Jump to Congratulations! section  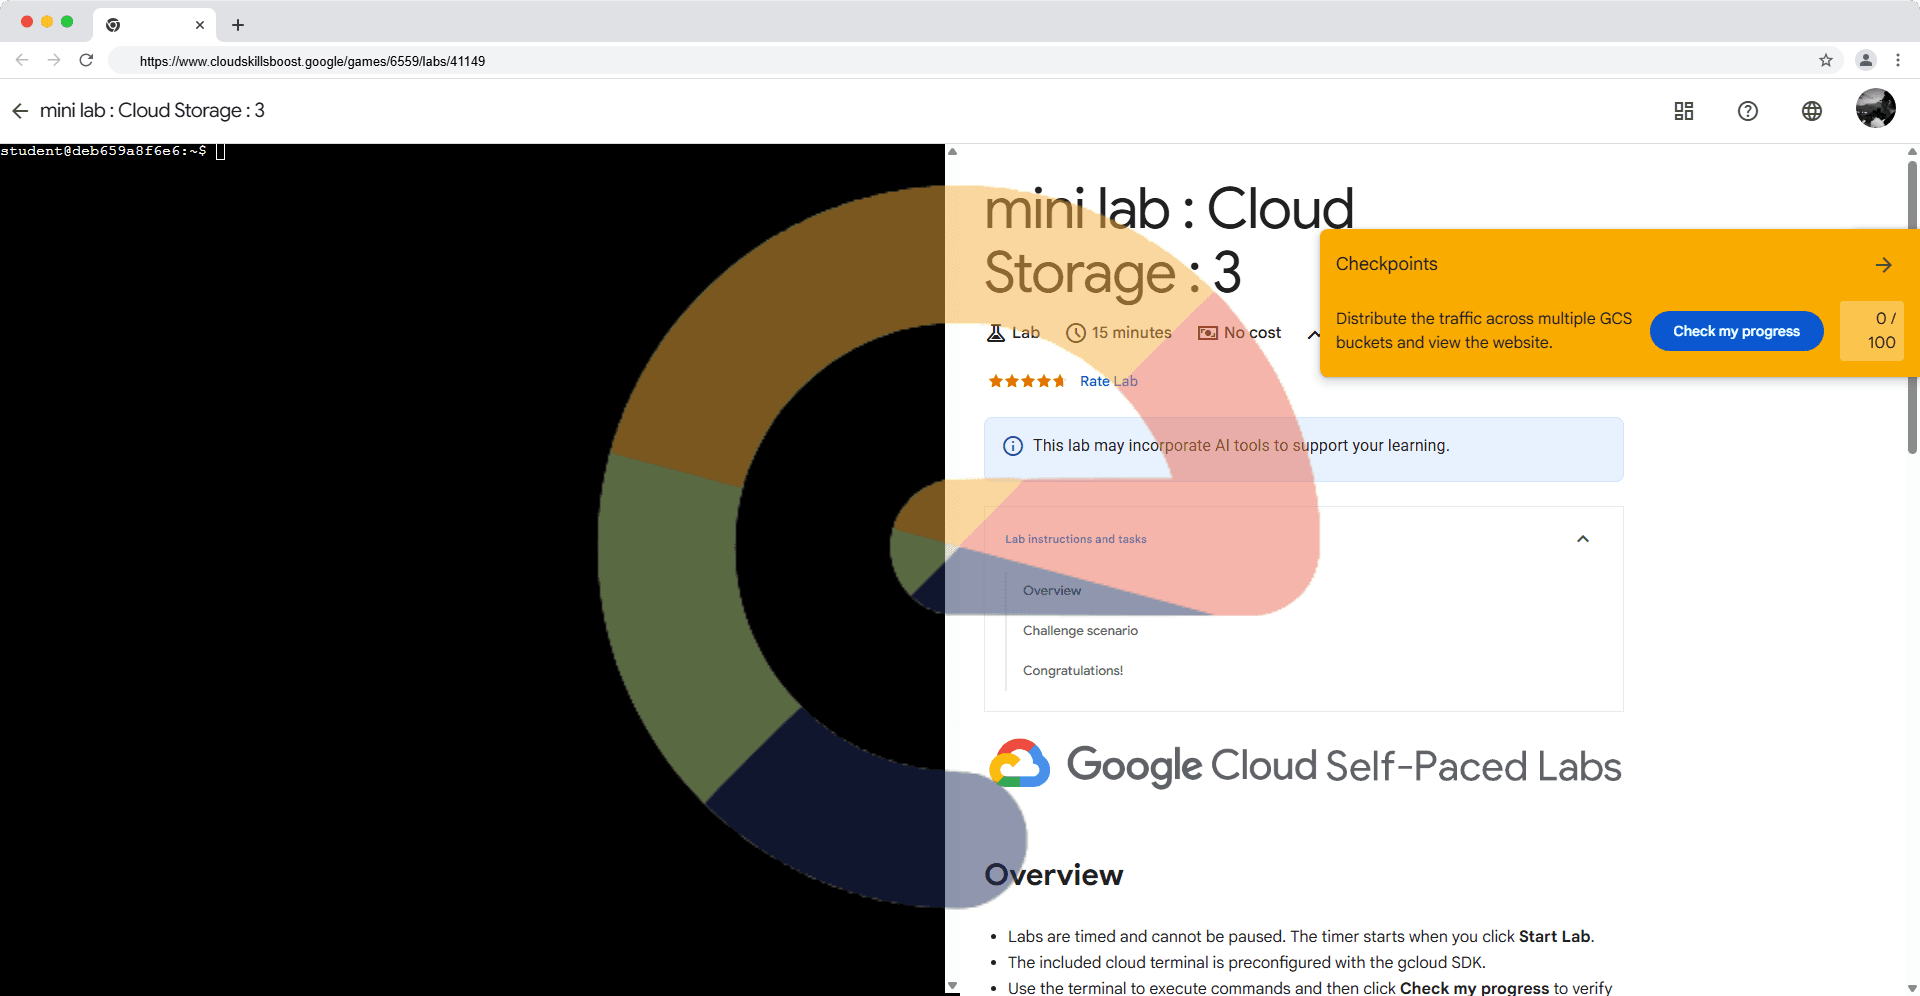[1072, 671]
